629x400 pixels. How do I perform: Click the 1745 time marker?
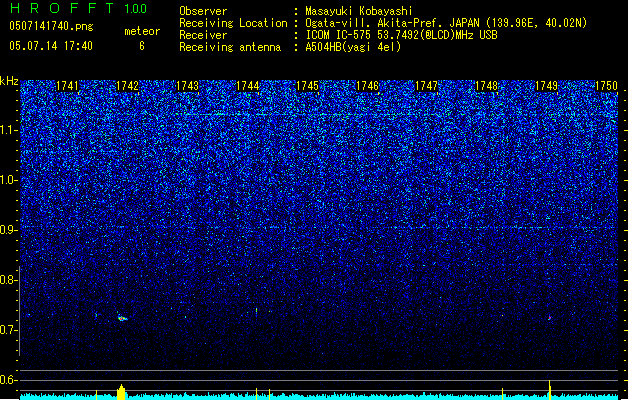pos(307,86)
